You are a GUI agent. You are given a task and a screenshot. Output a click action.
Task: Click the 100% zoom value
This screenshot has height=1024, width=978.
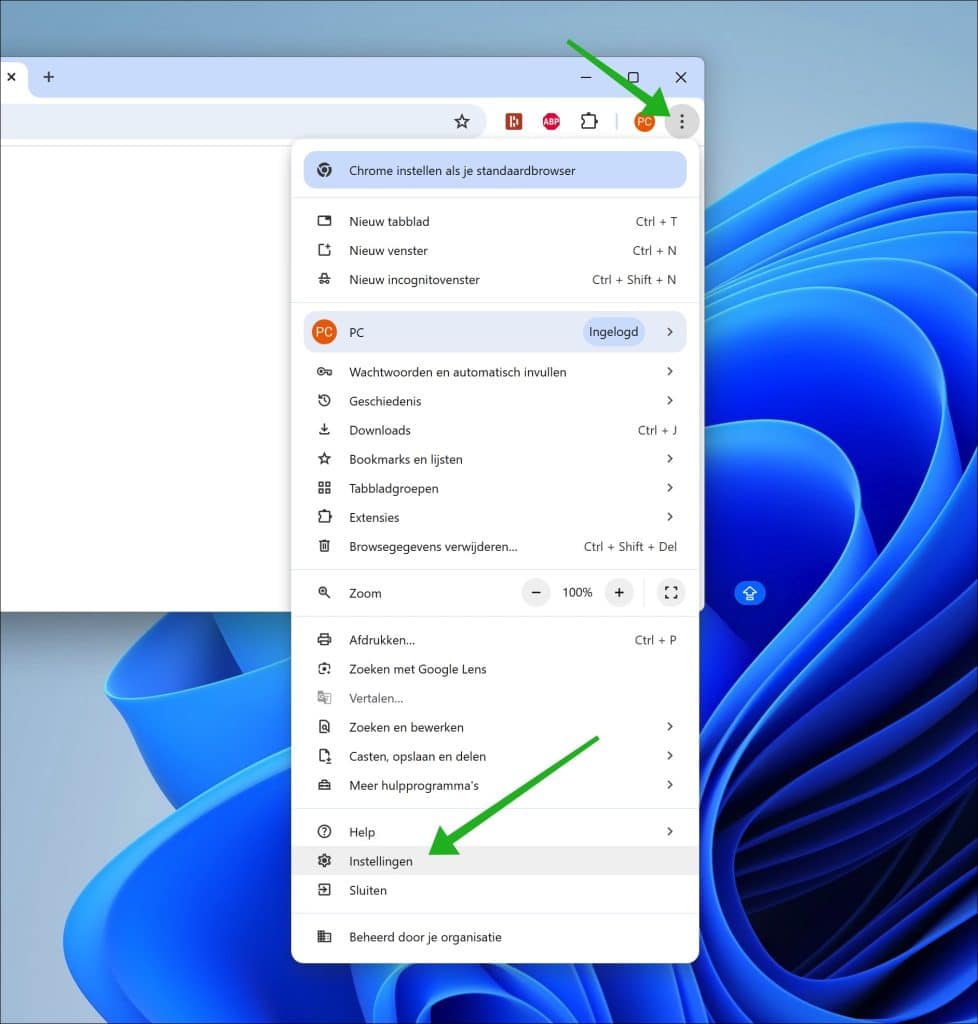click(x=577, y=593)
